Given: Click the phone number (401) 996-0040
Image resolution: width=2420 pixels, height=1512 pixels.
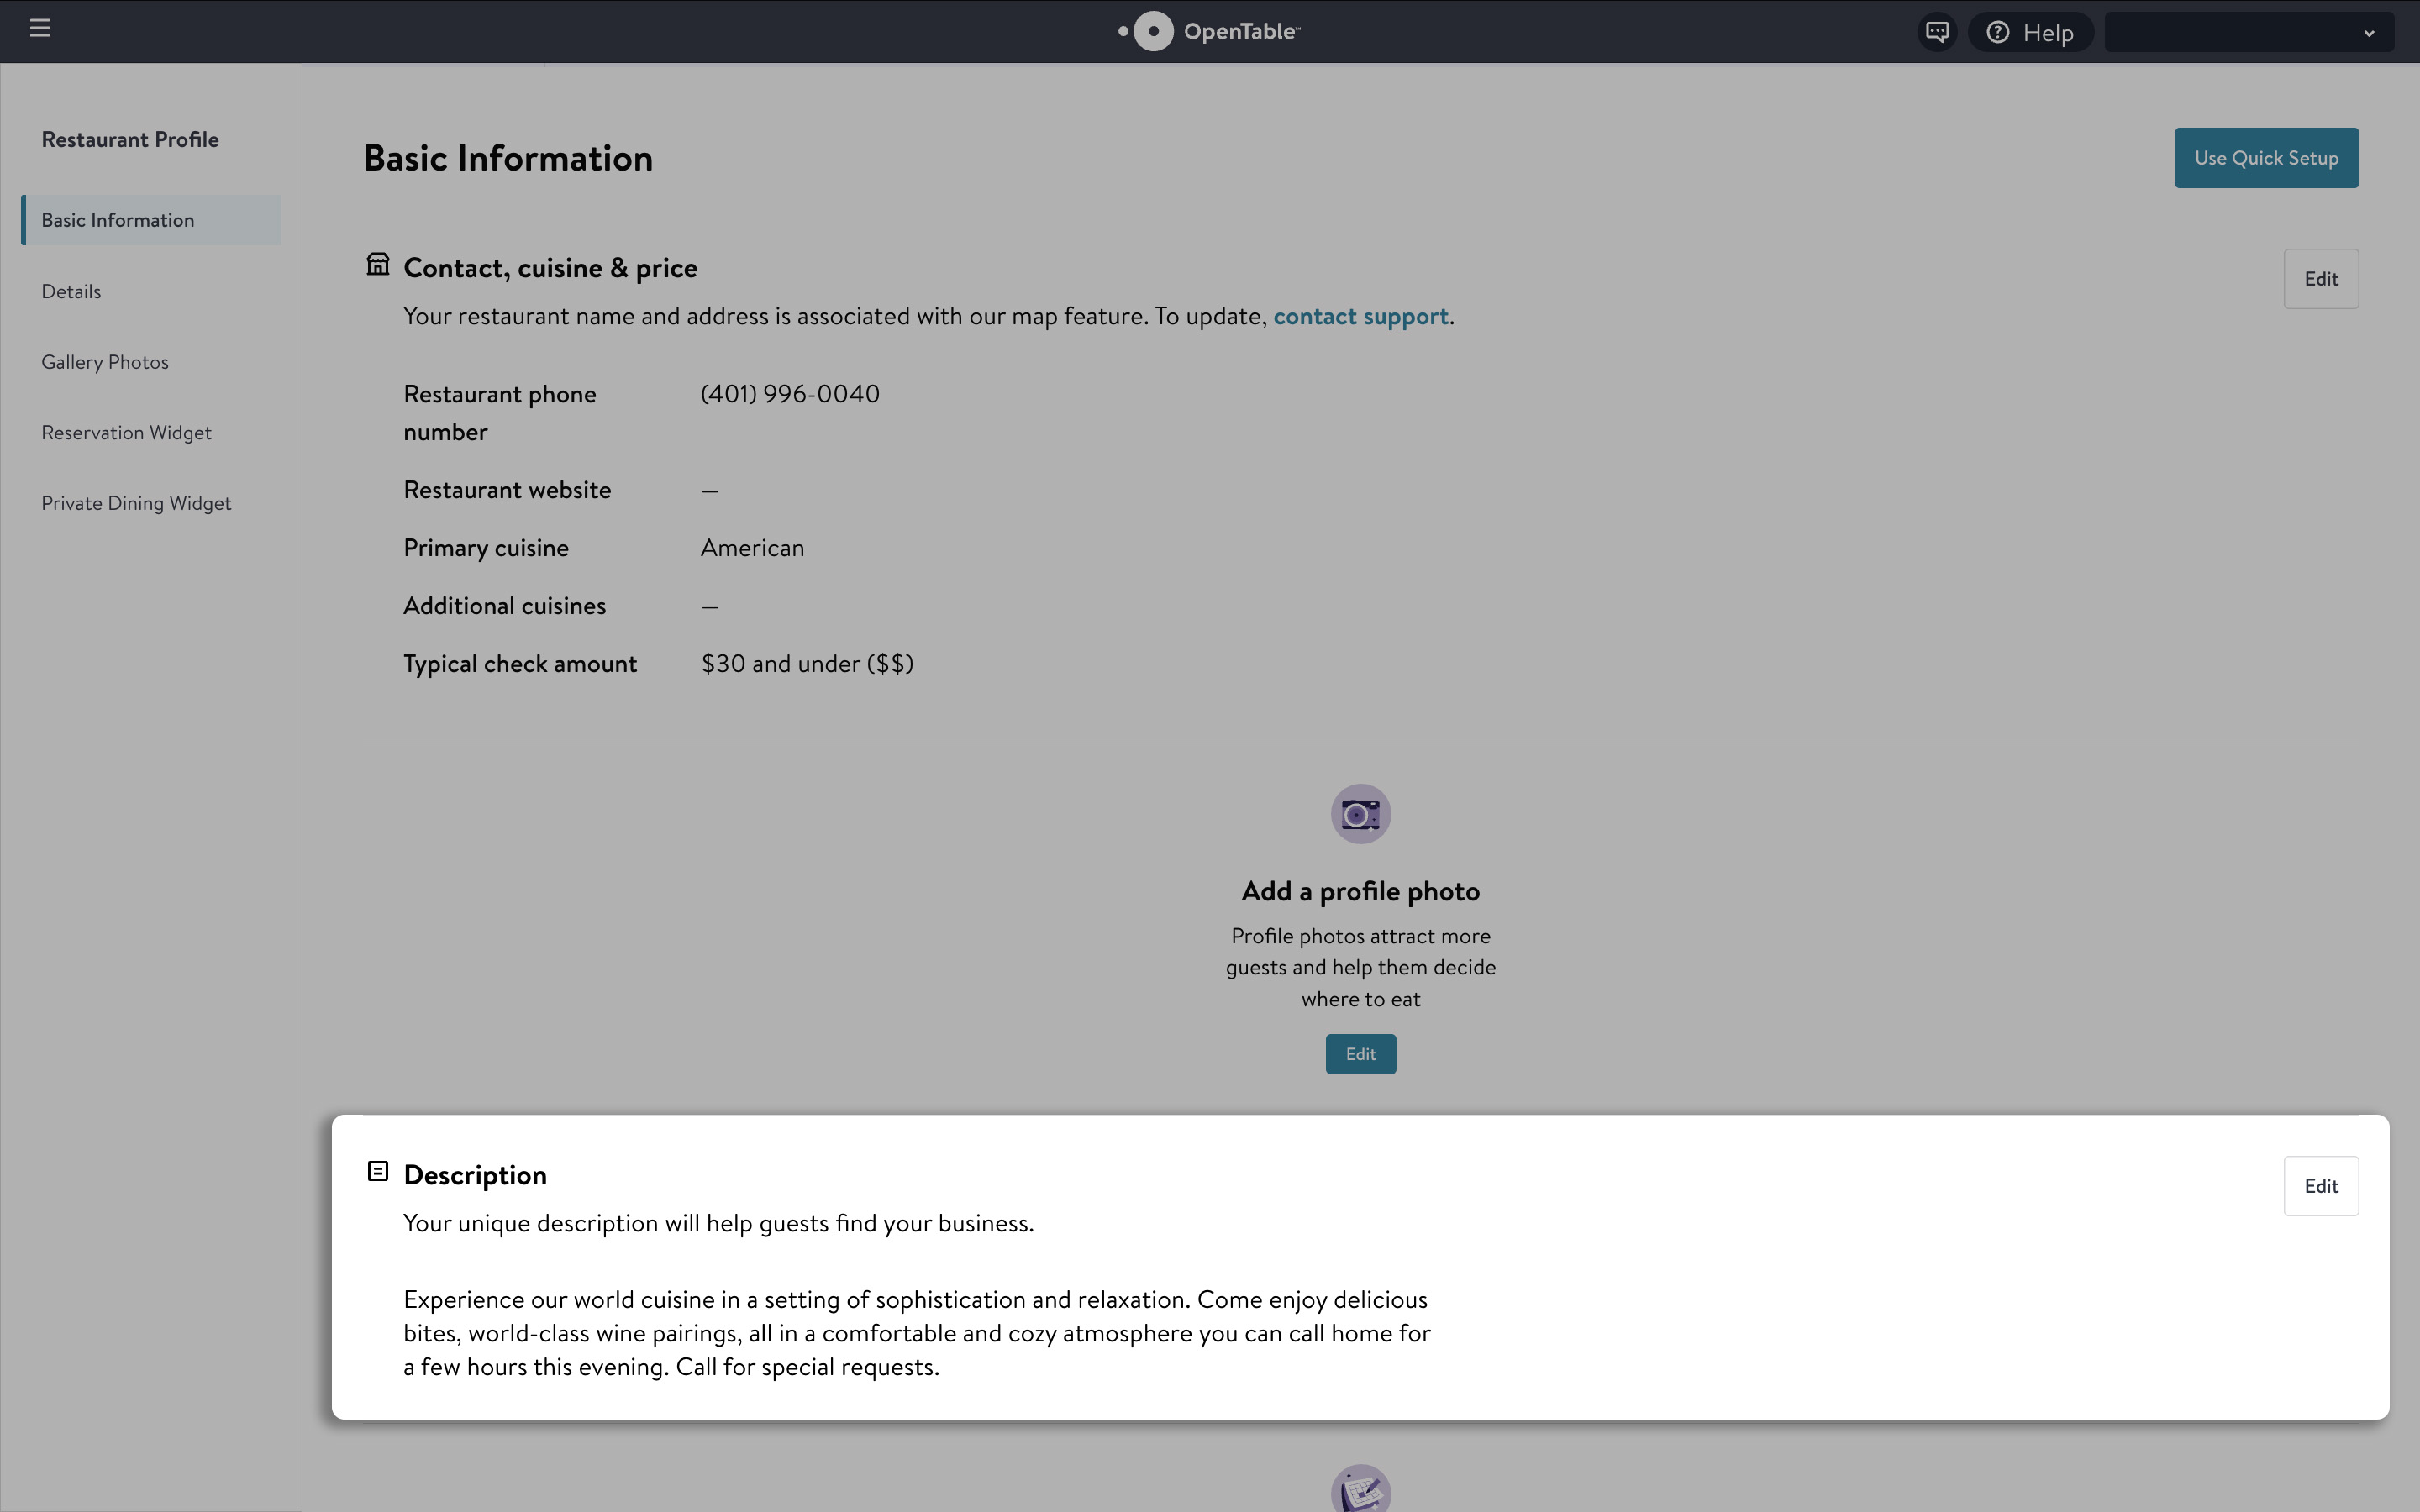Looking at the screenshot, I should click(790, 394).
